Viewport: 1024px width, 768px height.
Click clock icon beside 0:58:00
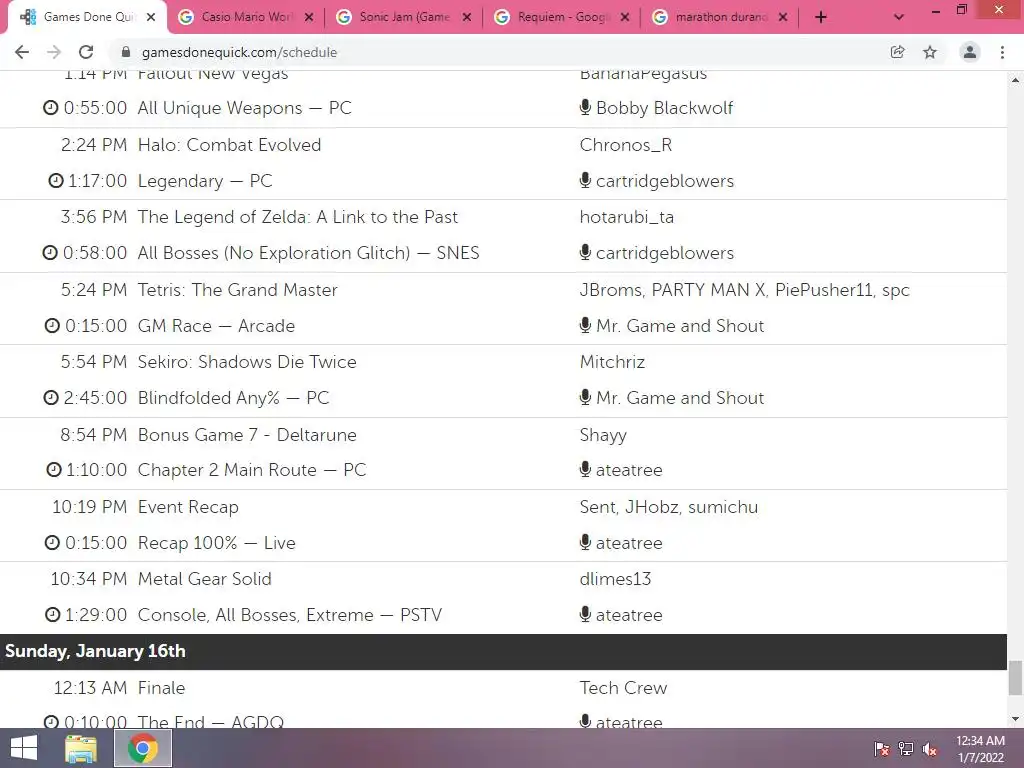[50, 252]
